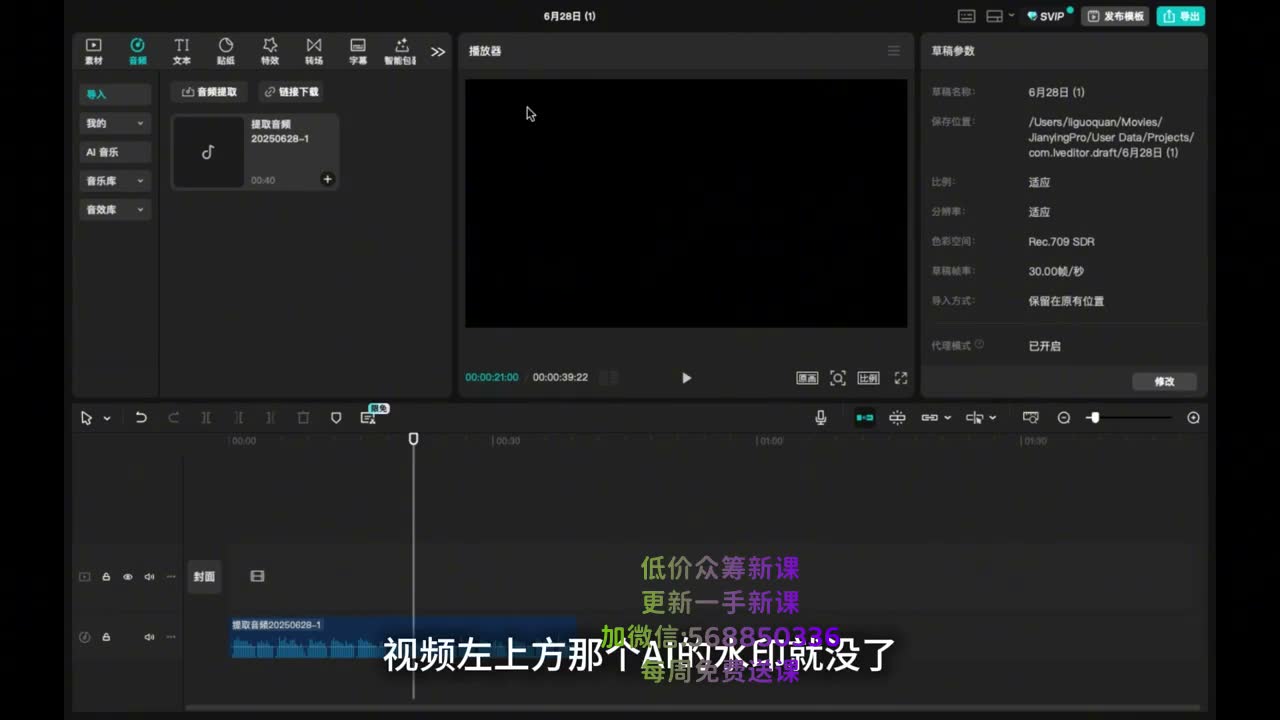
Task: Click the split clip tool
Action: [x=206, y=418]
